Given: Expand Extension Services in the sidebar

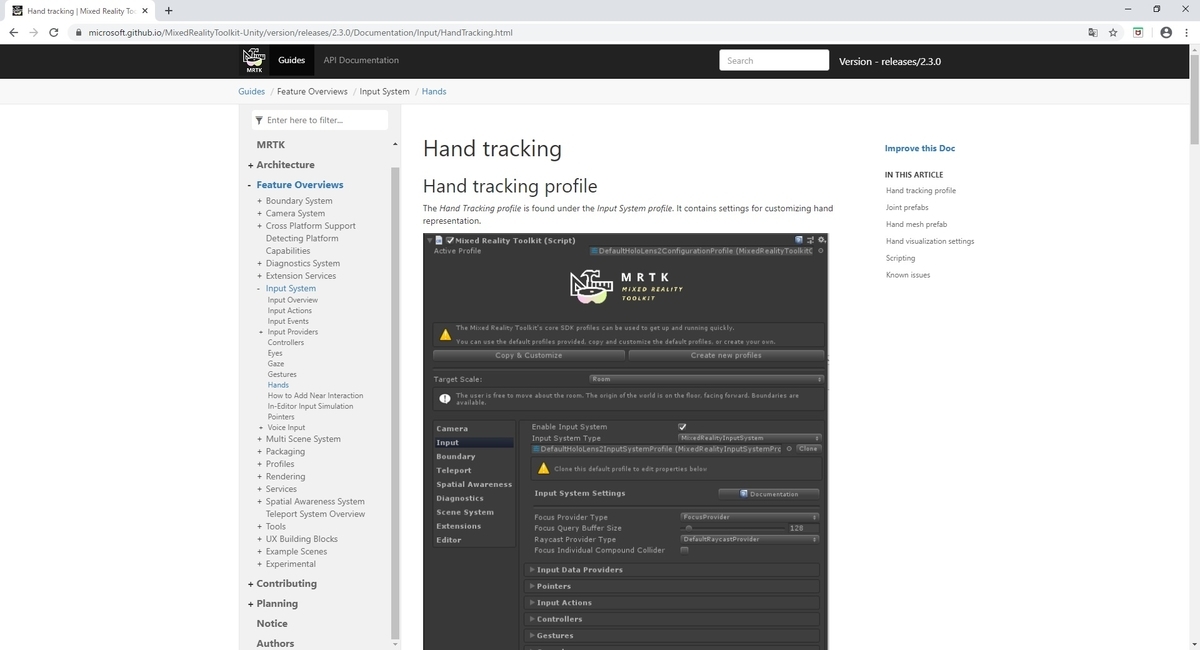Looking at the screenshot, I should 259,276.
